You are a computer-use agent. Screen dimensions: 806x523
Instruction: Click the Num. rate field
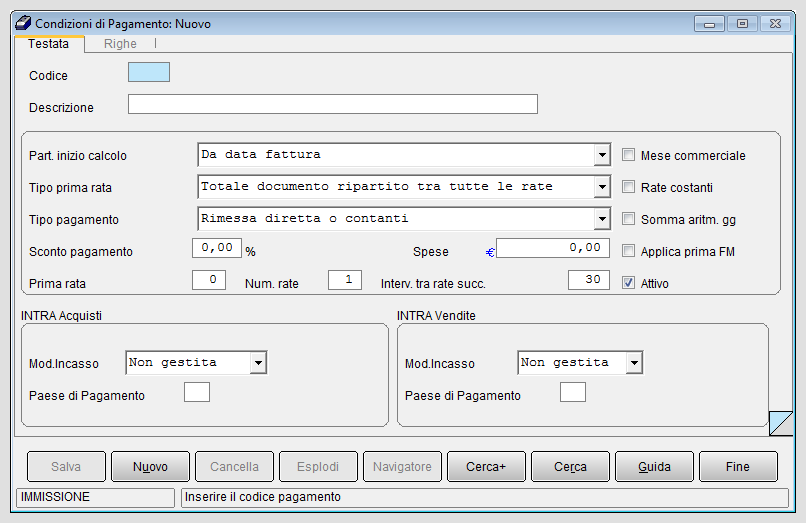click(345, 280)
